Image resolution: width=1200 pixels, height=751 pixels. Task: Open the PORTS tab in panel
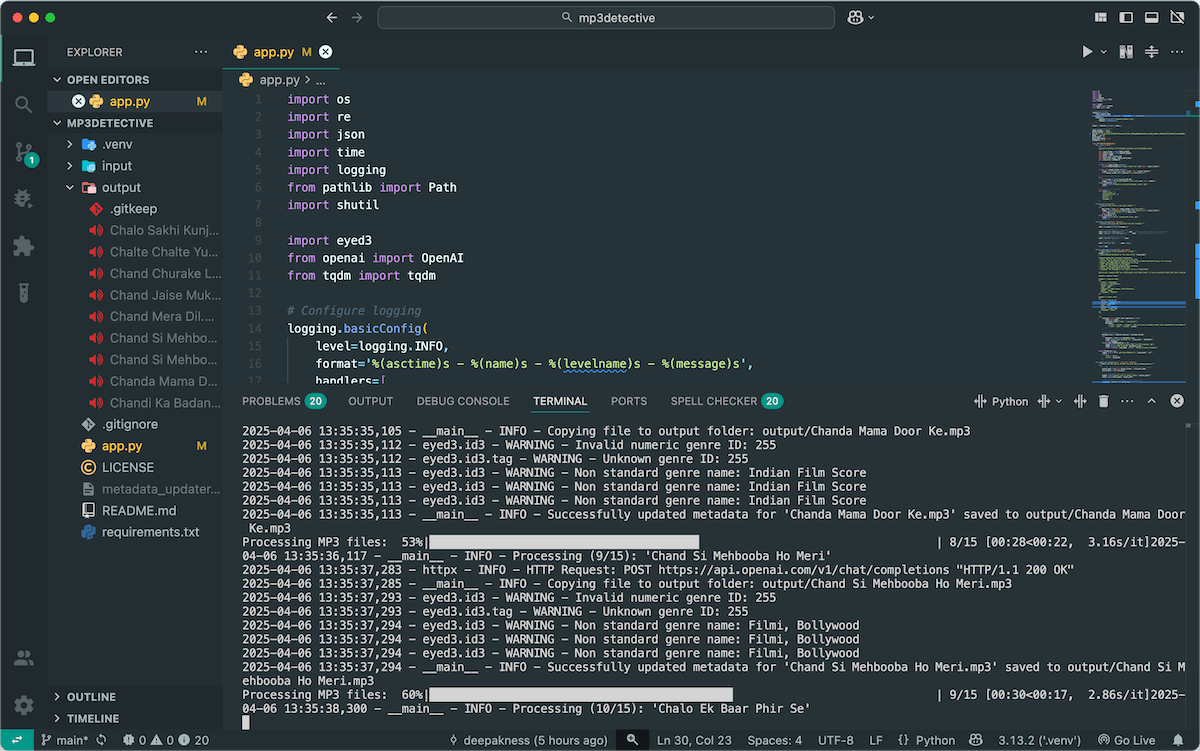point(628,401)
